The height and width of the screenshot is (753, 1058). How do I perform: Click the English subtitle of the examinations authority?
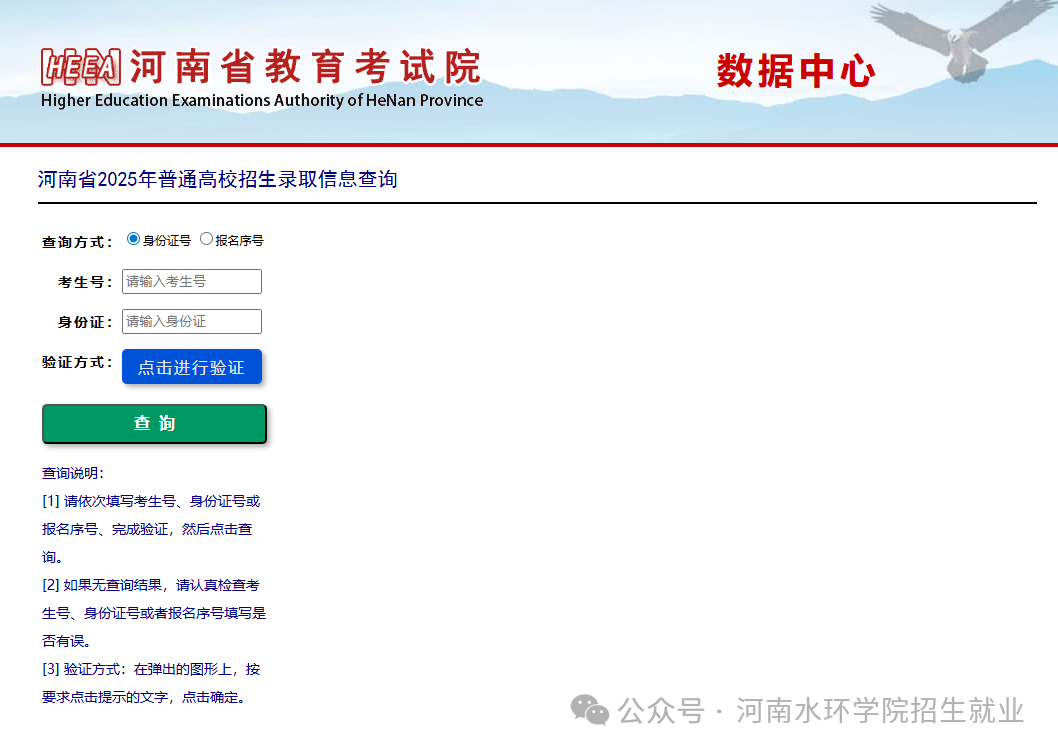(x=262, y=100)
